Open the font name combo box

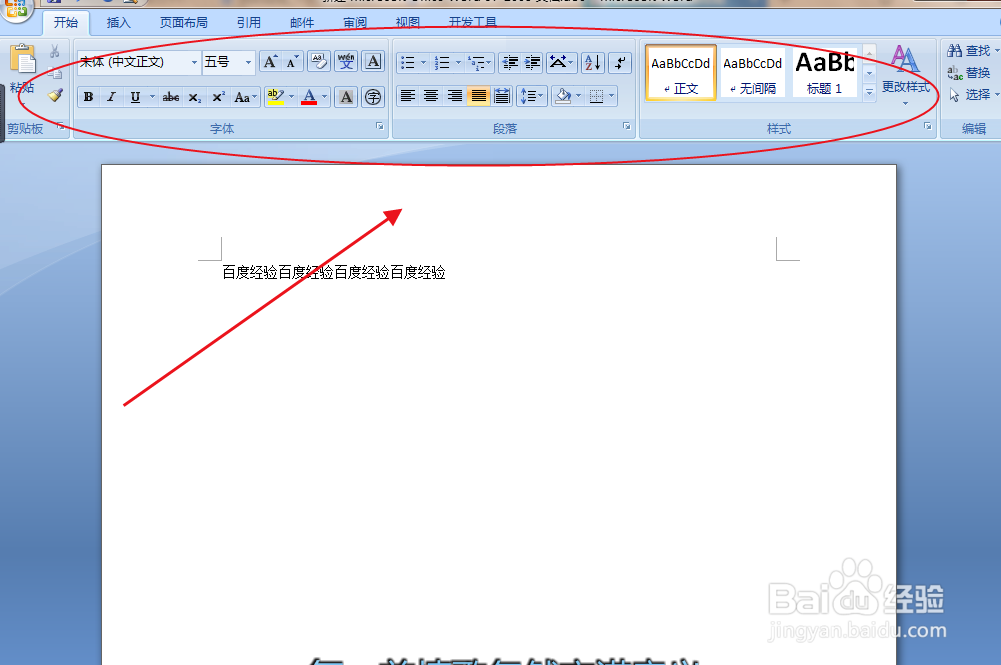(x=139, y=62)
